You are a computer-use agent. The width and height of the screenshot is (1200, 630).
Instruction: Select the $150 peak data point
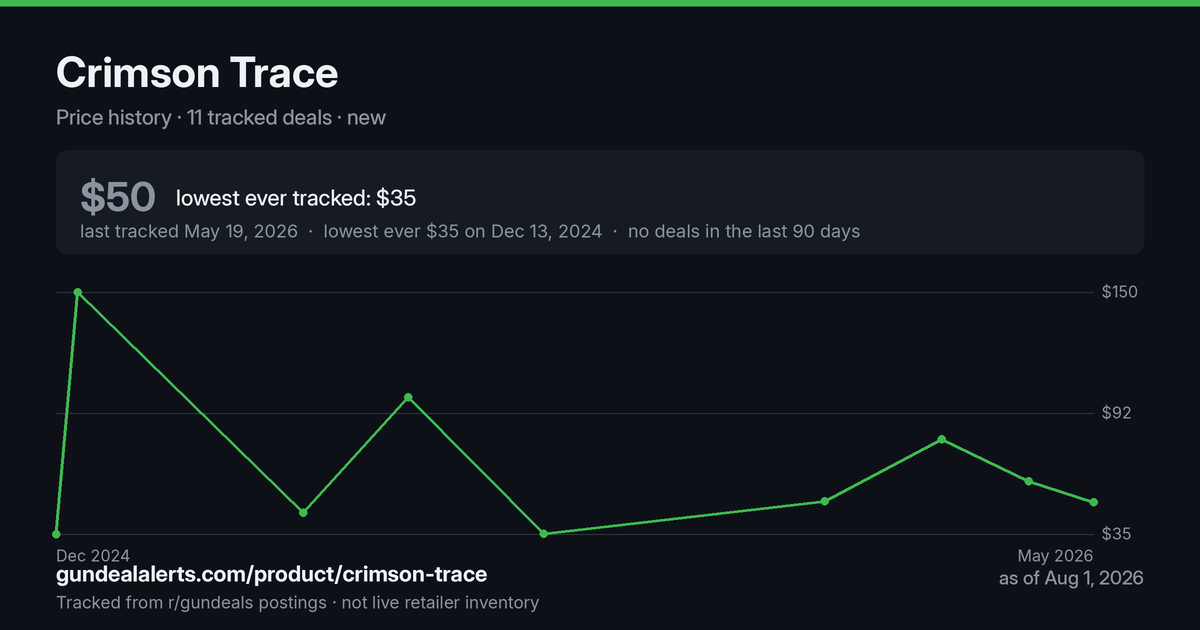point(78,292)
